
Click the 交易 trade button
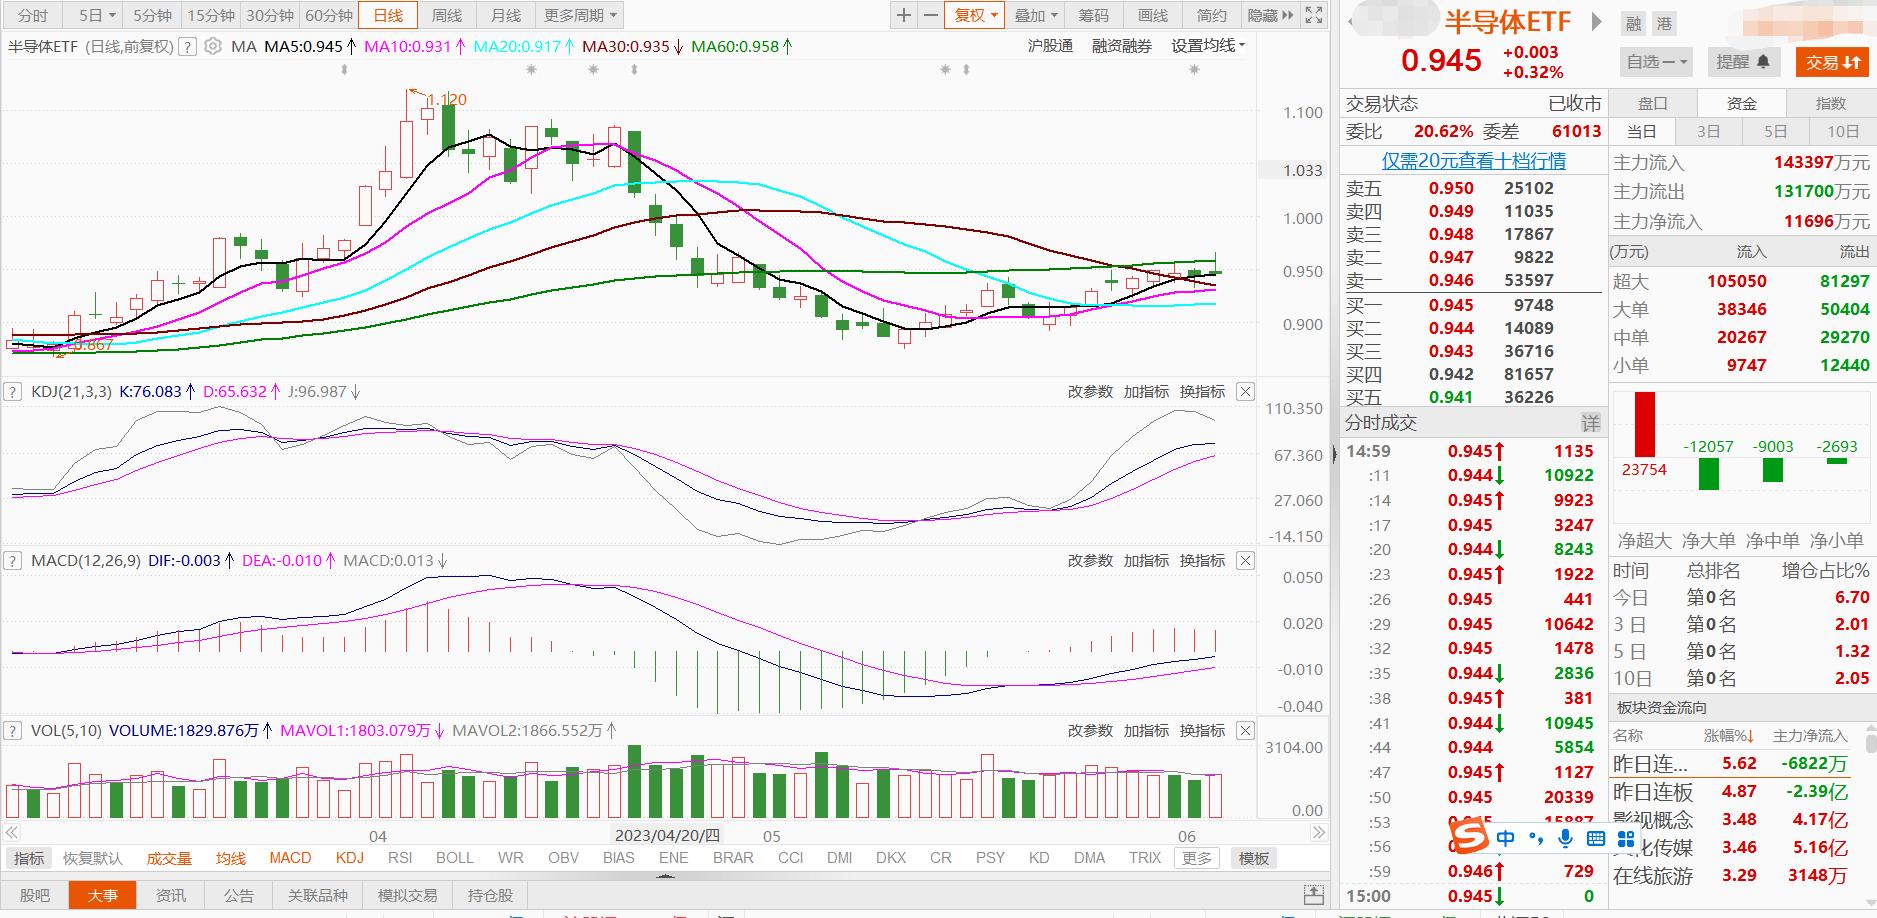coord(1833,62)
